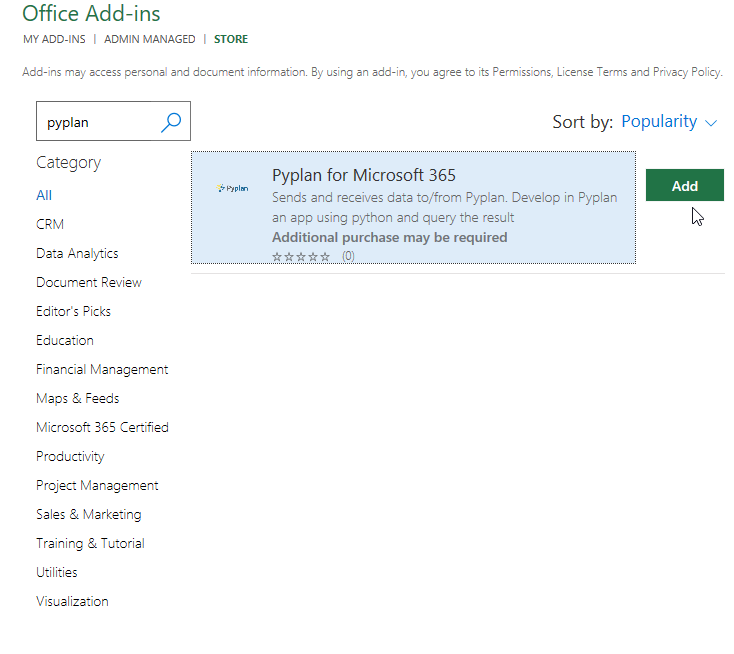Select the All category
The height and width of the screenshot is (654, 734).
[x=44, y=195]
